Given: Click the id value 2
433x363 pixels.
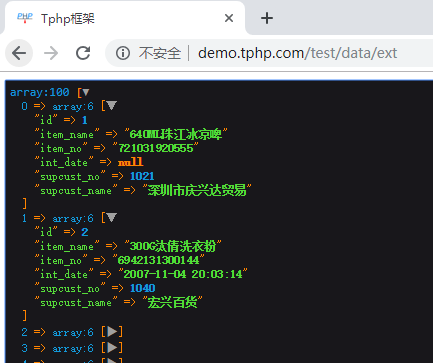Looking at the screenshot, I should pos(85,232).
